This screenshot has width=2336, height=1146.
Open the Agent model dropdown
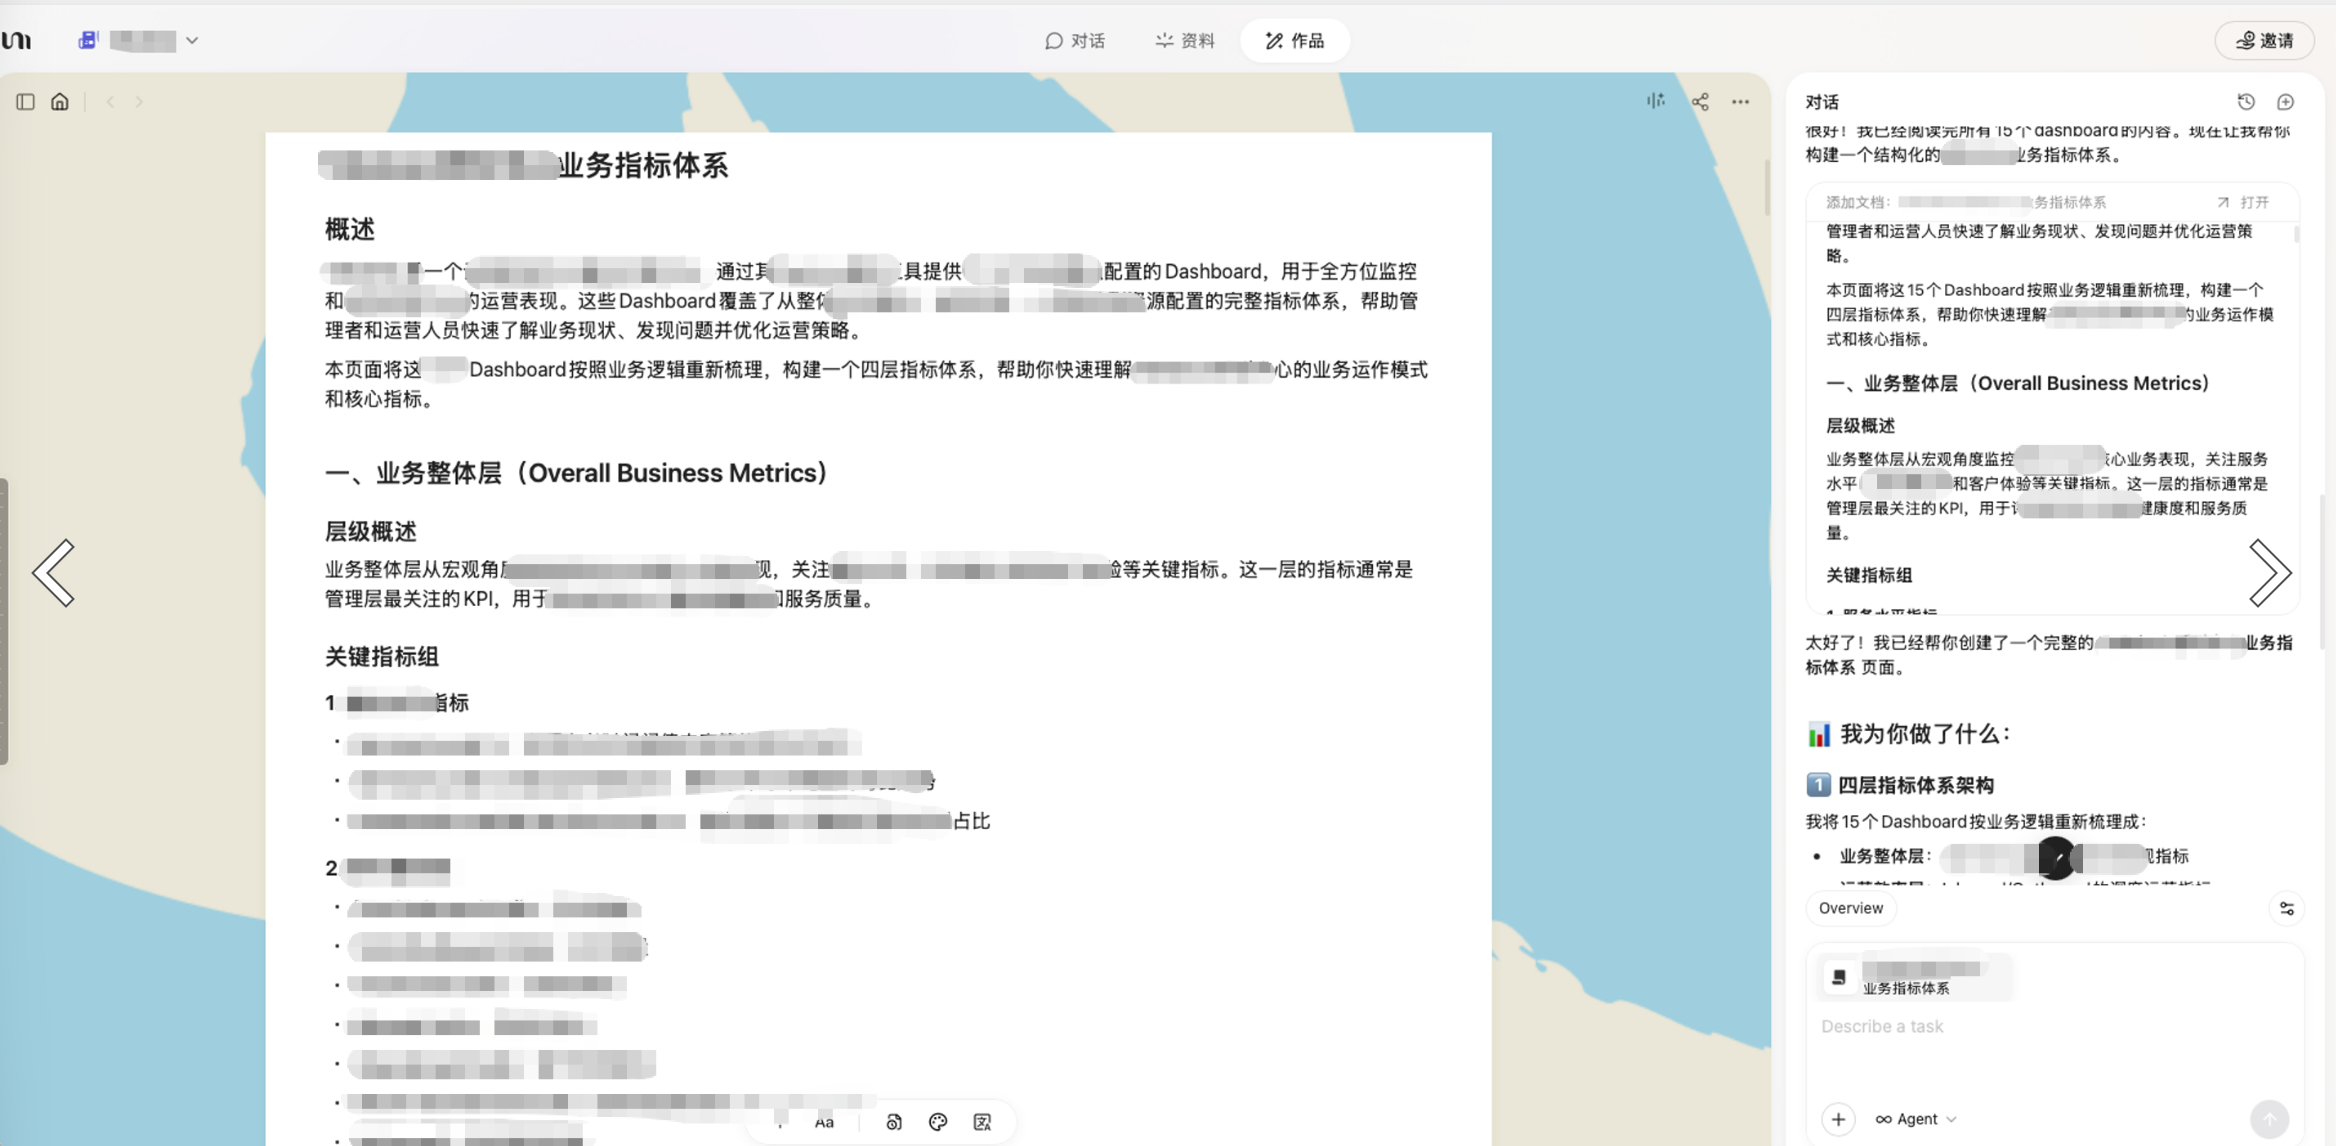tap(1914, 1119)
